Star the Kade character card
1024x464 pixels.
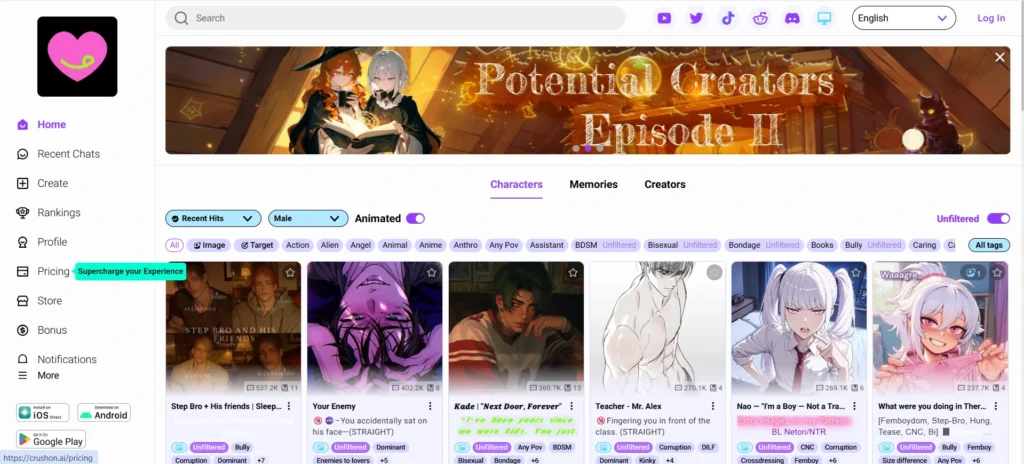point(573,273)
